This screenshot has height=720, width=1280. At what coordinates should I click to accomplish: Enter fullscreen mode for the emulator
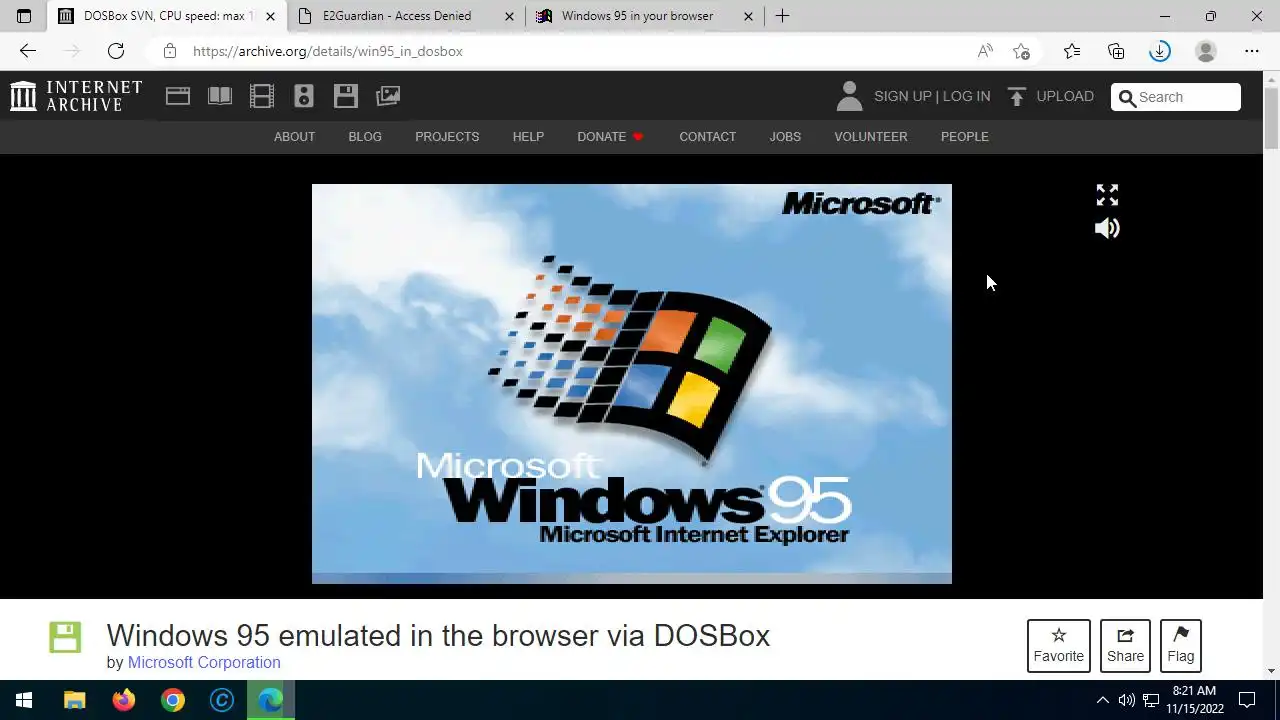tap(1107, 195)
